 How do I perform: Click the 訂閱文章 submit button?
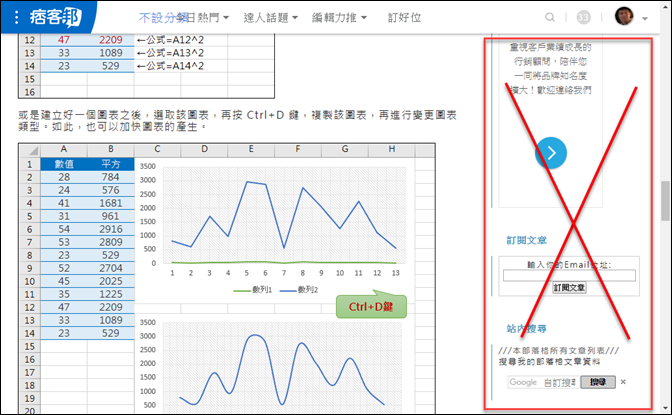569,287
